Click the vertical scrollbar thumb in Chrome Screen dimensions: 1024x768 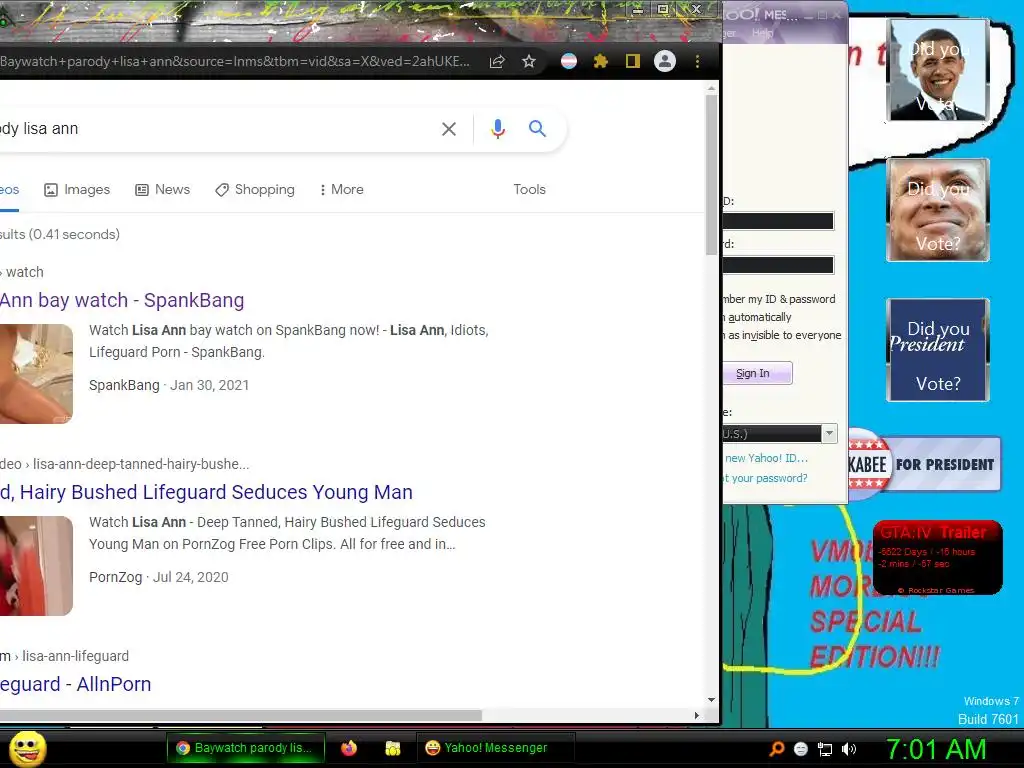(711, 175)
